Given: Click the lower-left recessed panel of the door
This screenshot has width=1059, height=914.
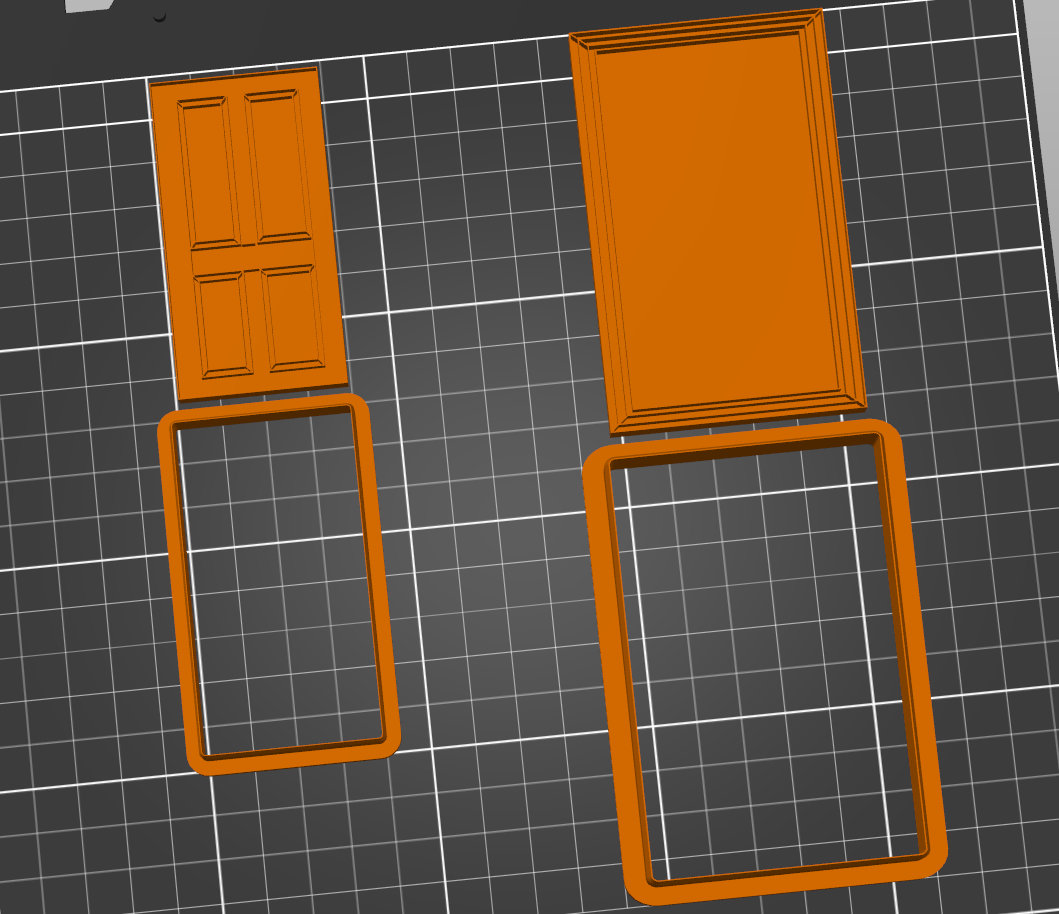Looking at the screenshot, I should point(224,325).
